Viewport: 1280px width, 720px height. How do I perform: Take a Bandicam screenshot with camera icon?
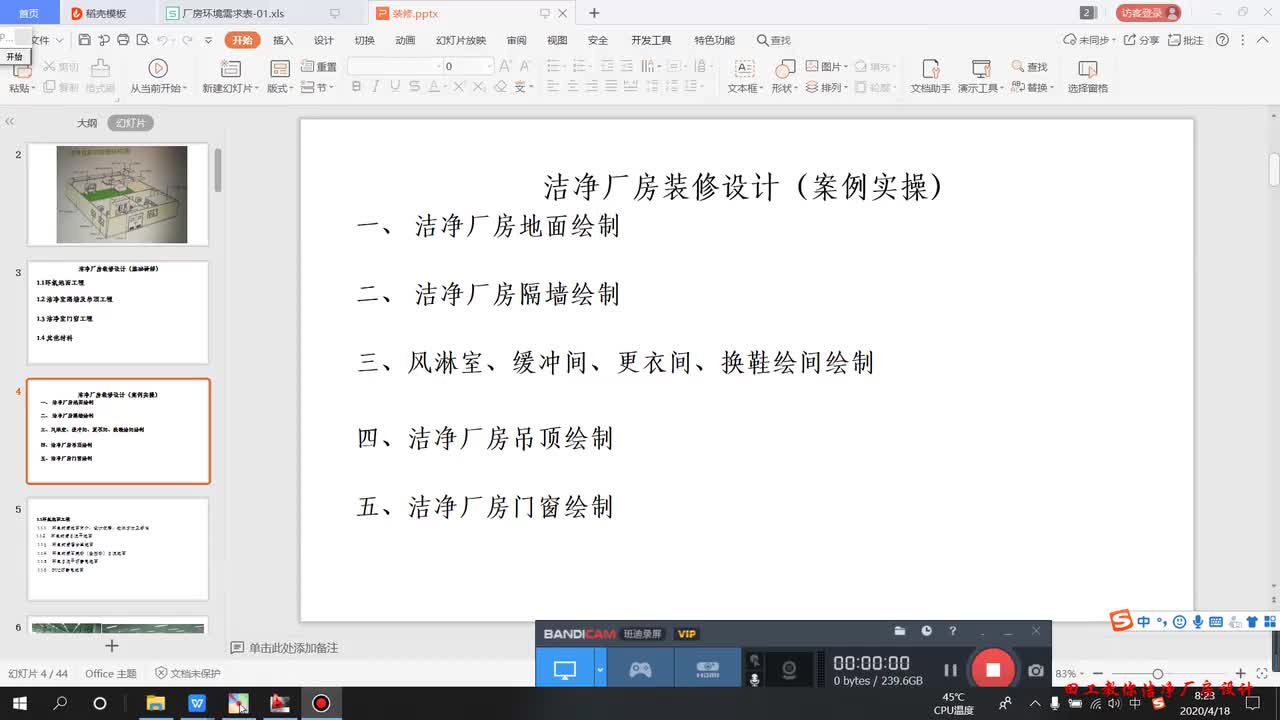click(x=1036, y=670)
